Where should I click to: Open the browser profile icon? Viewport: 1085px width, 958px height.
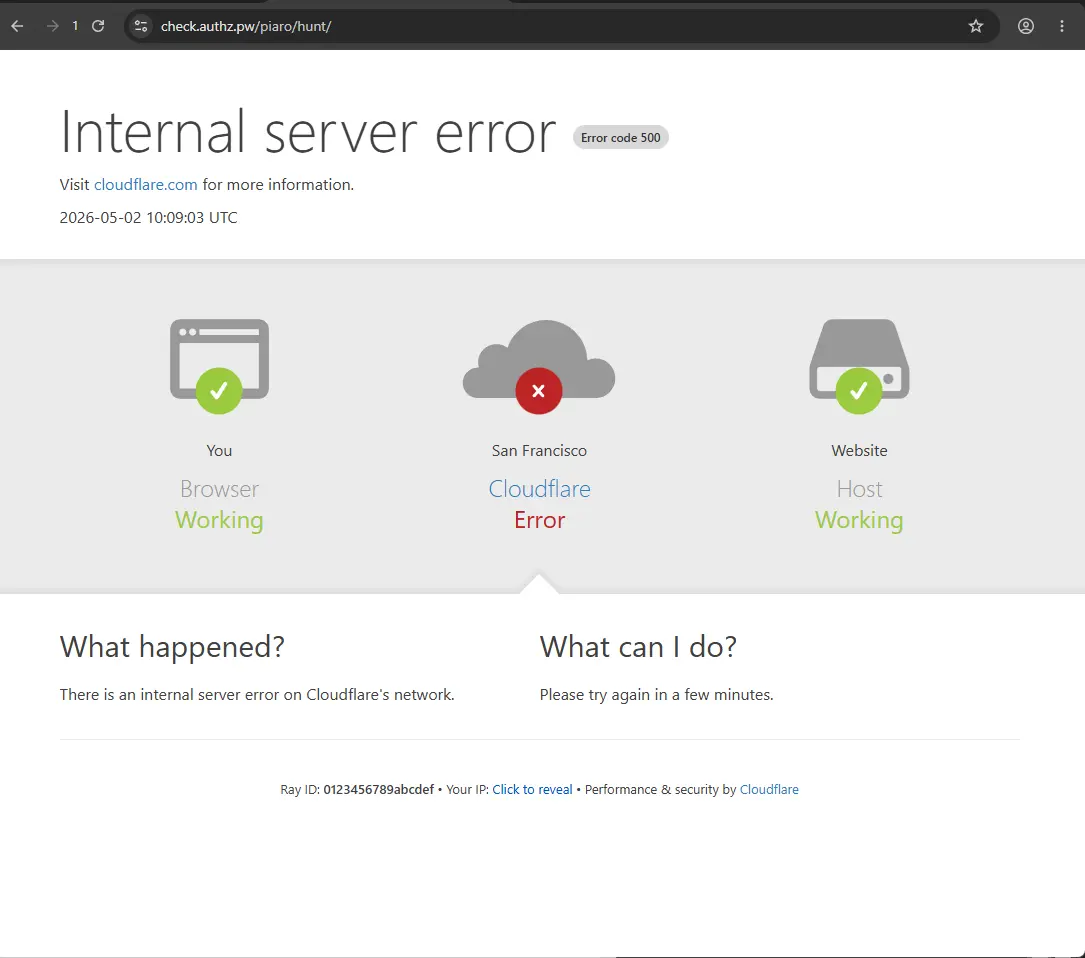click(1025, 26)
